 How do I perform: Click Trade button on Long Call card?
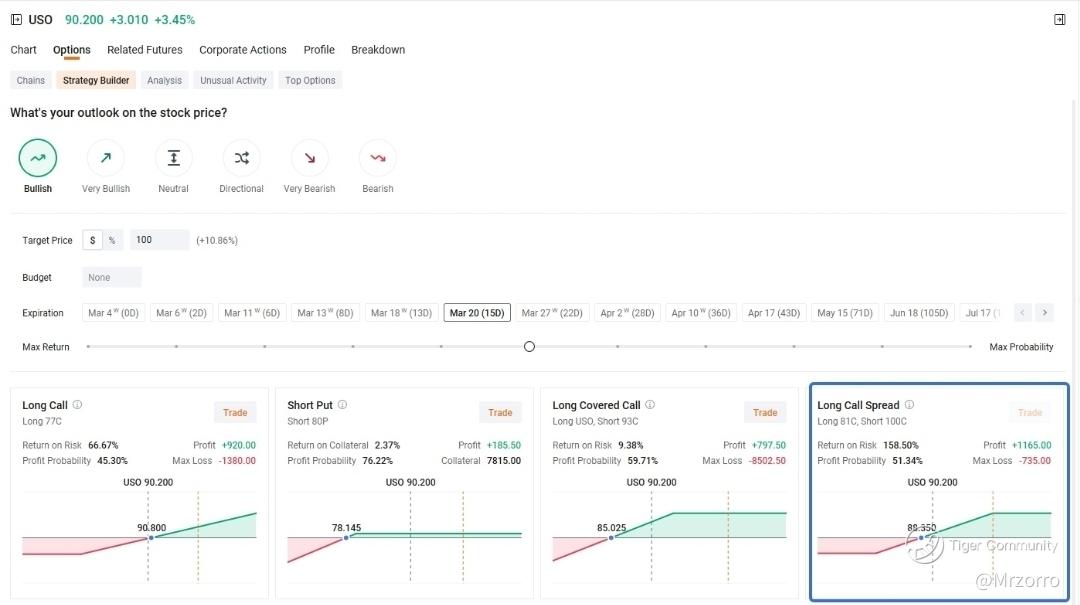235,413
